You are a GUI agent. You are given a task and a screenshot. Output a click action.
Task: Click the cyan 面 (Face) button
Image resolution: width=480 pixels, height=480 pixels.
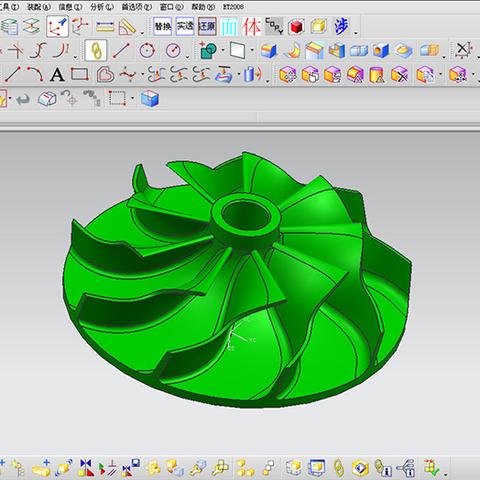pos(230,27)
